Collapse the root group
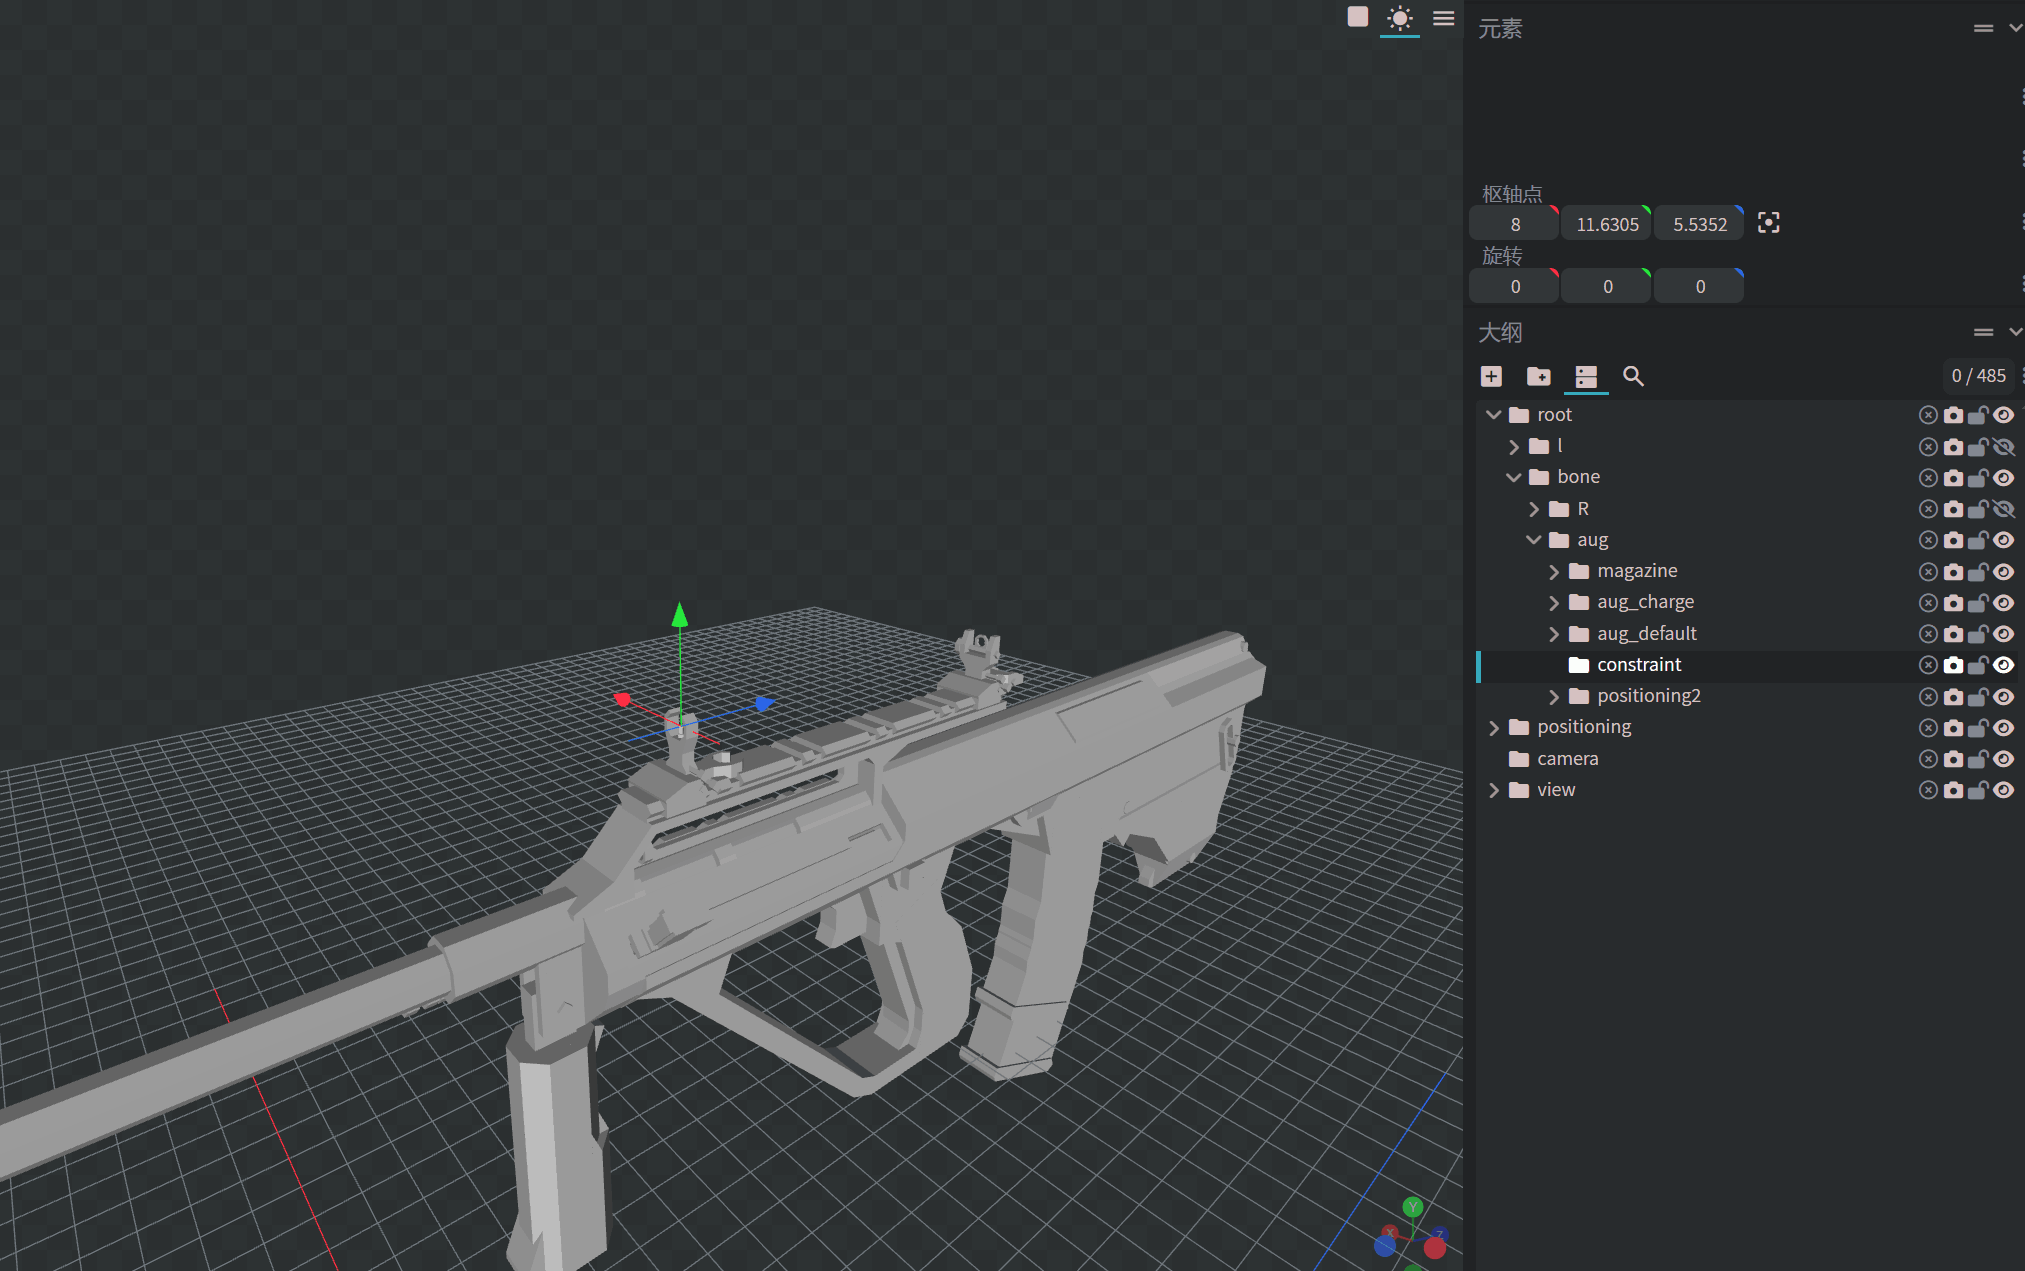This screenshot has height=1271, width=2025. 1493,415
